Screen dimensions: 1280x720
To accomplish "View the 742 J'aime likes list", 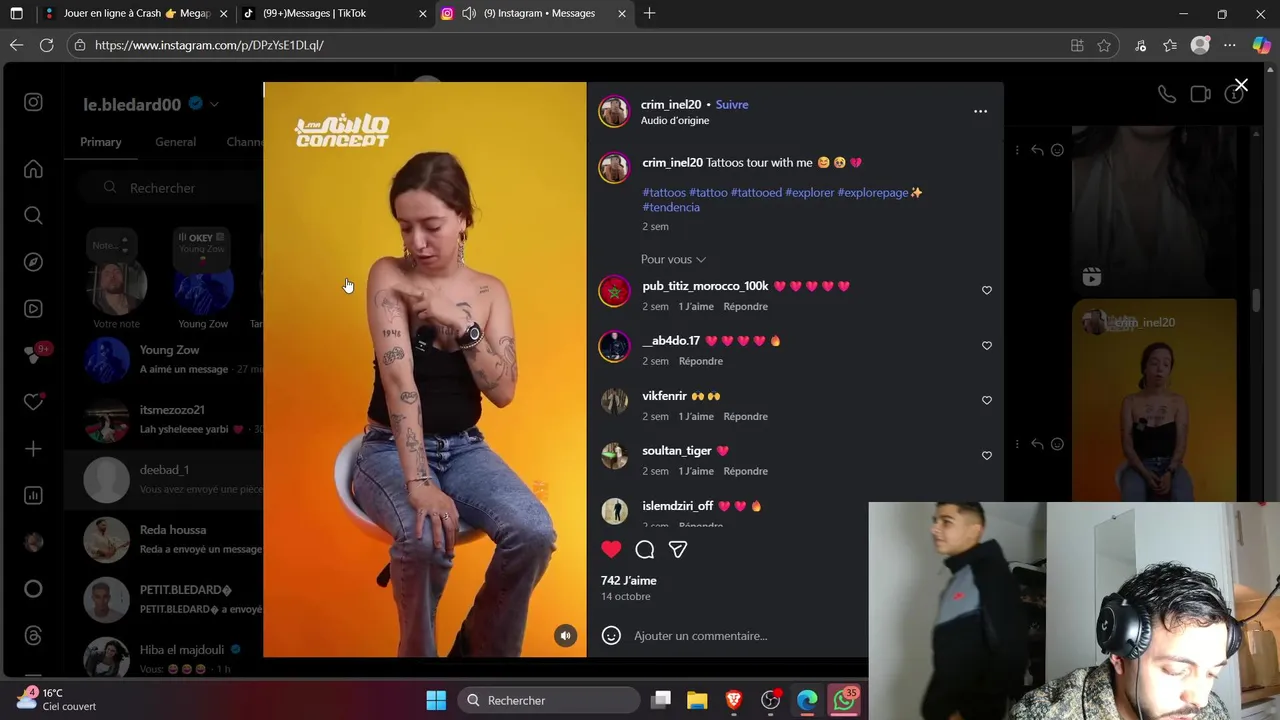I will pyautogui.click(x=628, y=580).
